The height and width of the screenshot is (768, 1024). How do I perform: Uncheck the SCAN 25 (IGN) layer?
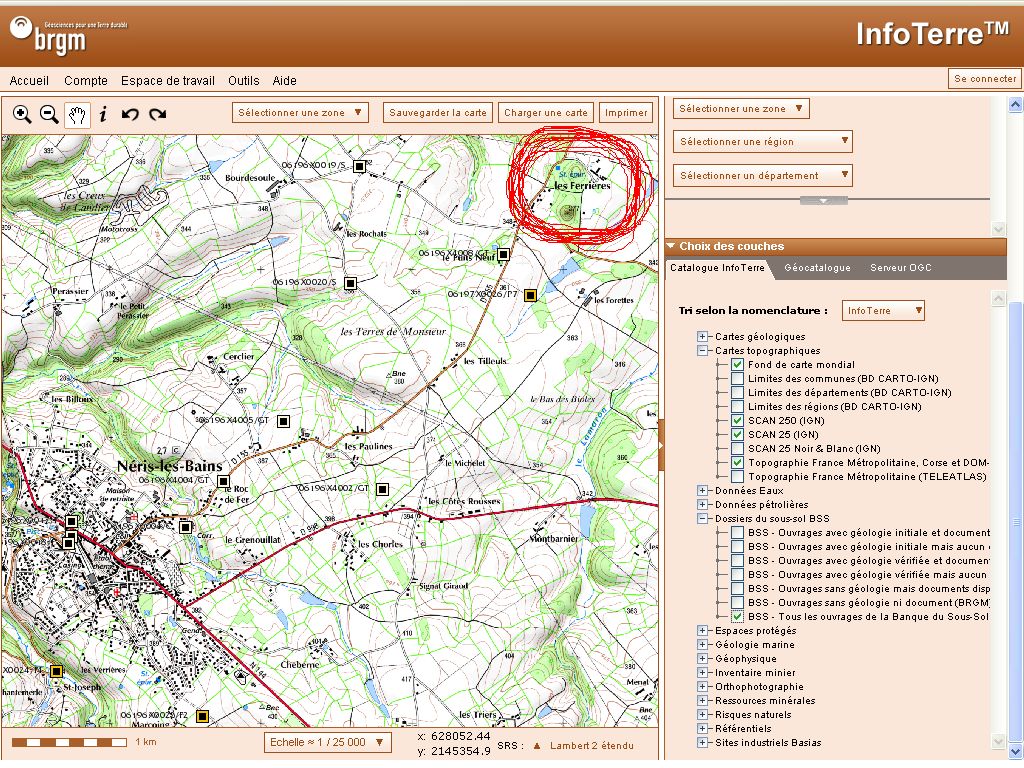point(737,435)
